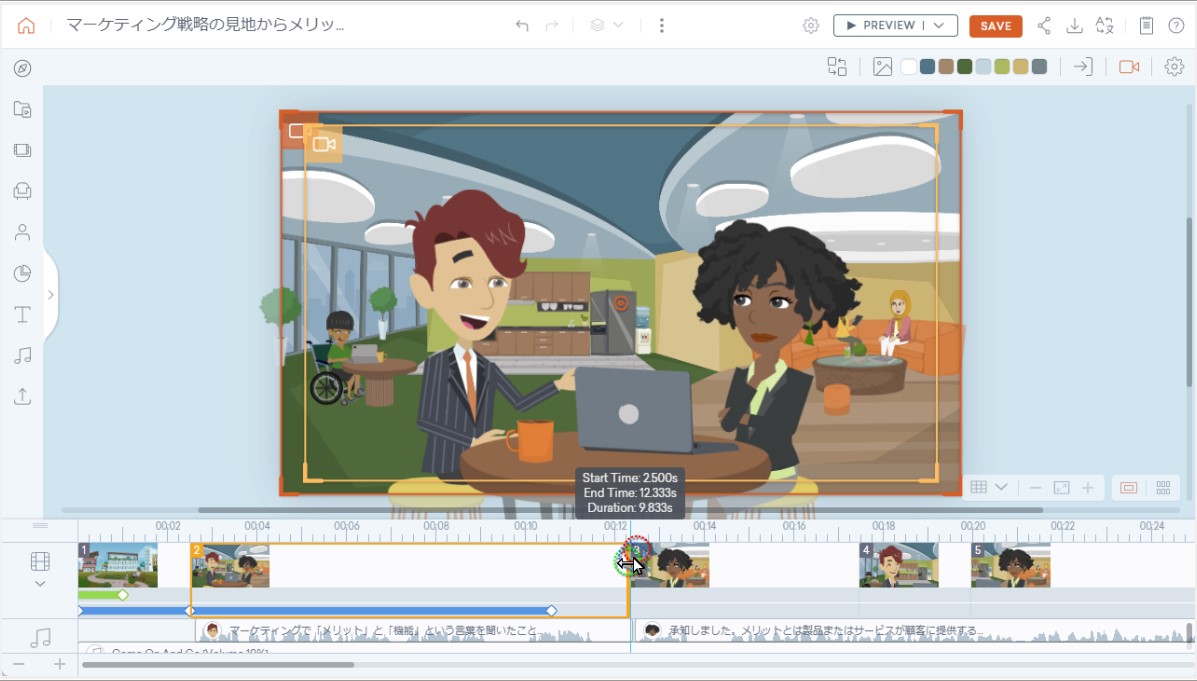Open the three-dot more options menu

click(662, 26)
